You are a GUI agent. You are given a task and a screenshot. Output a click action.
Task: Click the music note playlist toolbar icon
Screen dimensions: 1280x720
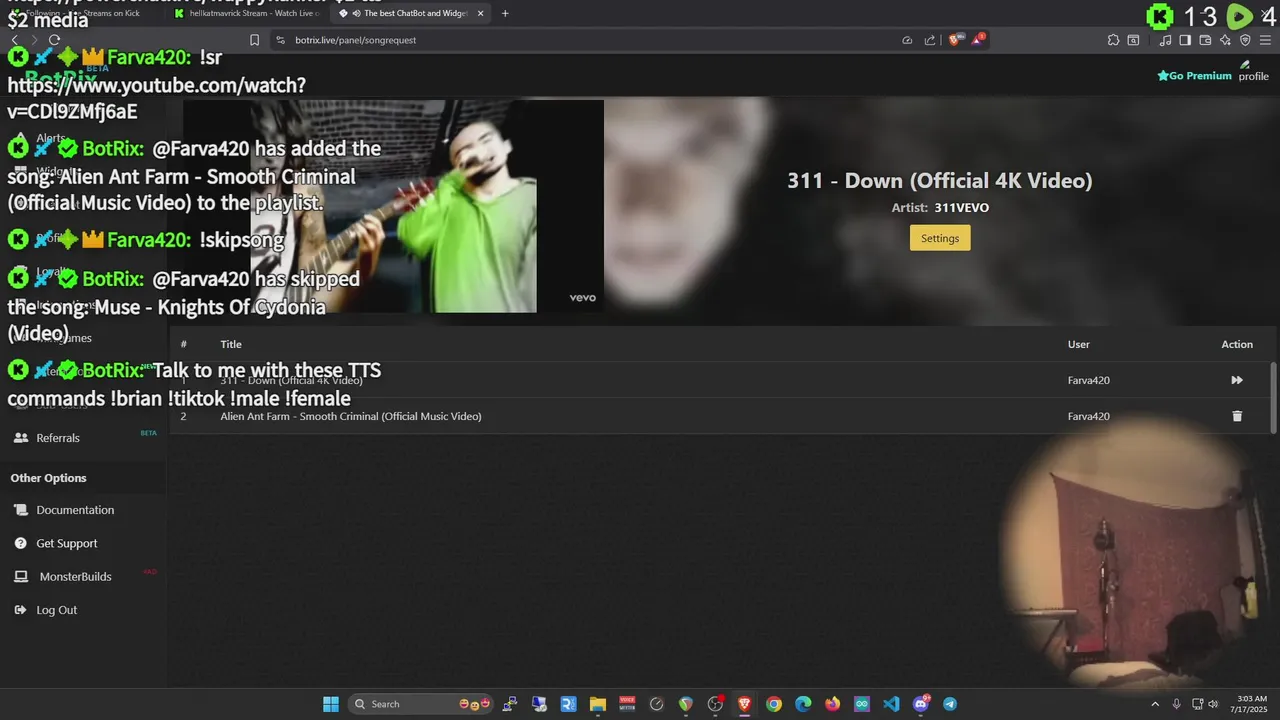(x=1165, y=40)
